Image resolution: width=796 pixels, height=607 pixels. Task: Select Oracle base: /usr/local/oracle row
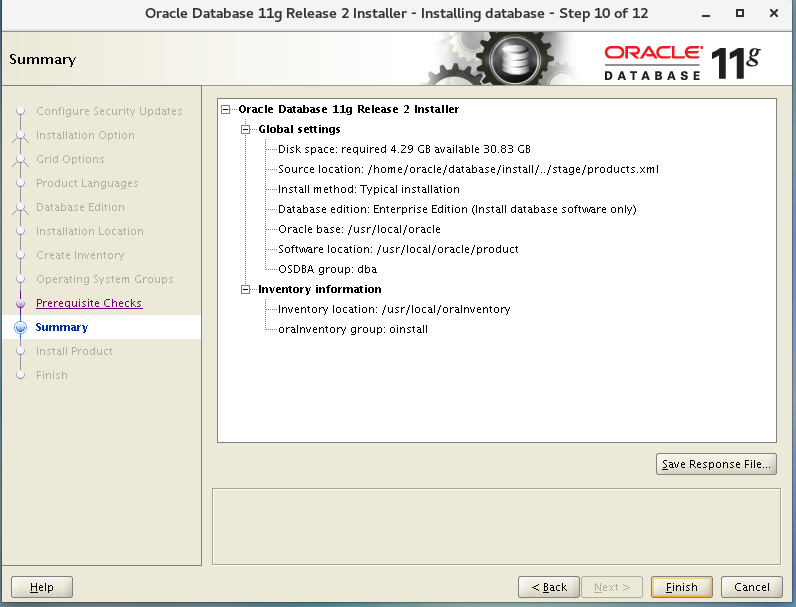[359, 229]
